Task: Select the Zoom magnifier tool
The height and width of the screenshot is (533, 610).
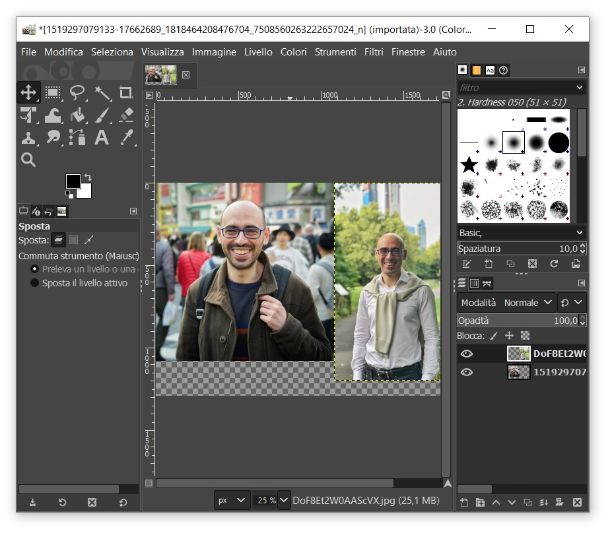Action: tap(28, 160)
